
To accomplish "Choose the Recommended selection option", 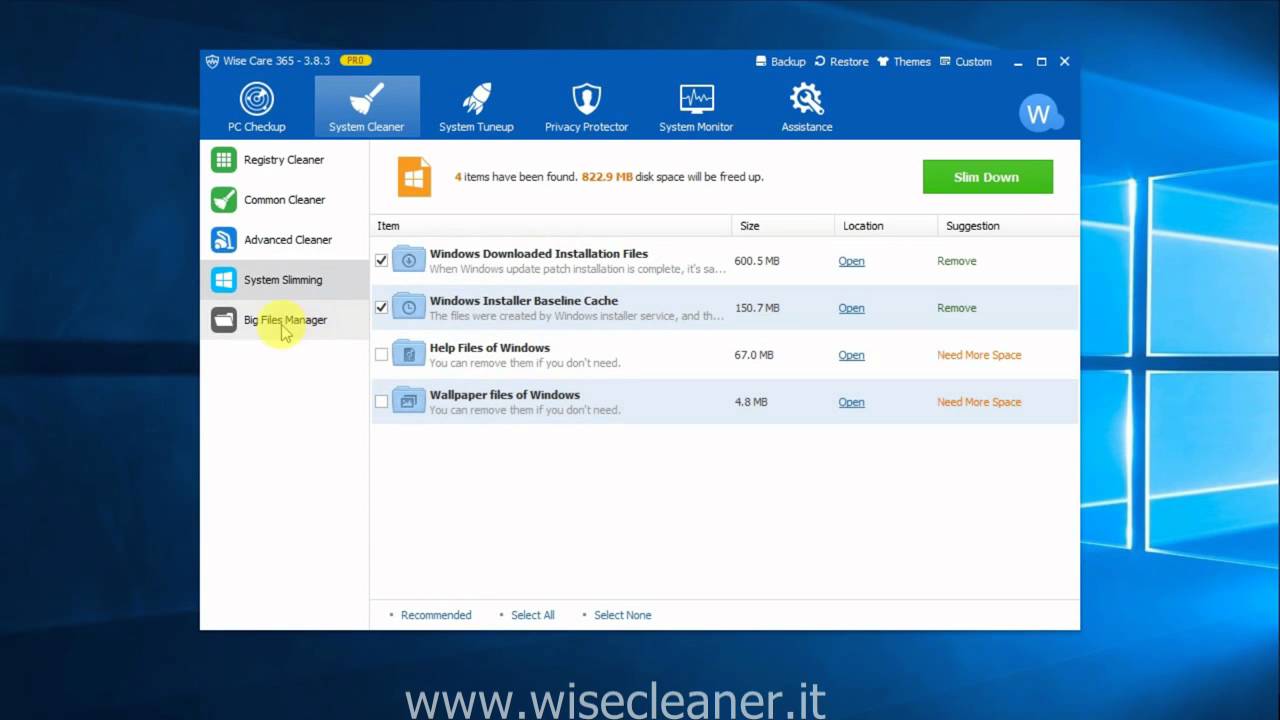I will (437, 614).
